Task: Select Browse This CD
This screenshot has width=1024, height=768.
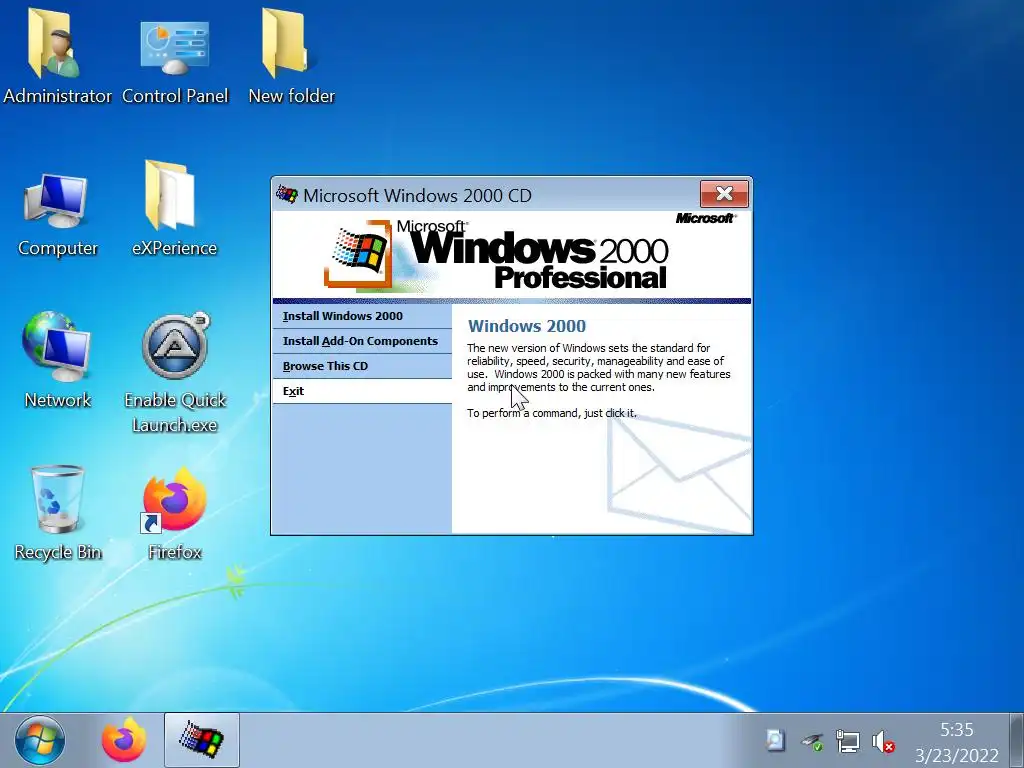Action: [x=362, y=366]
